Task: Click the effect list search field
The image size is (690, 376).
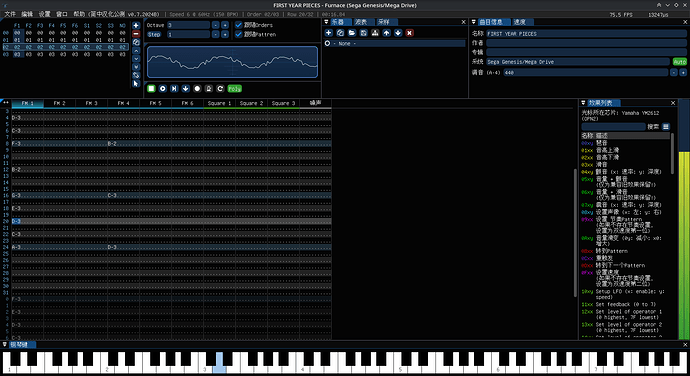Action: tap(613, 127)
